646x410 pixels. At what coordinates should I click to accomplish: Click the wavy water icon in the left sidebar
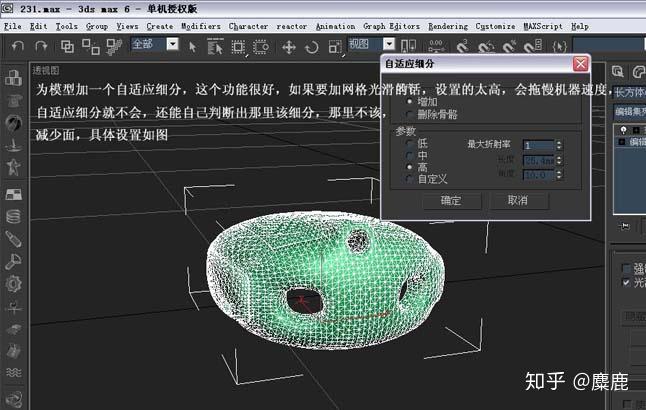(14, 373)
